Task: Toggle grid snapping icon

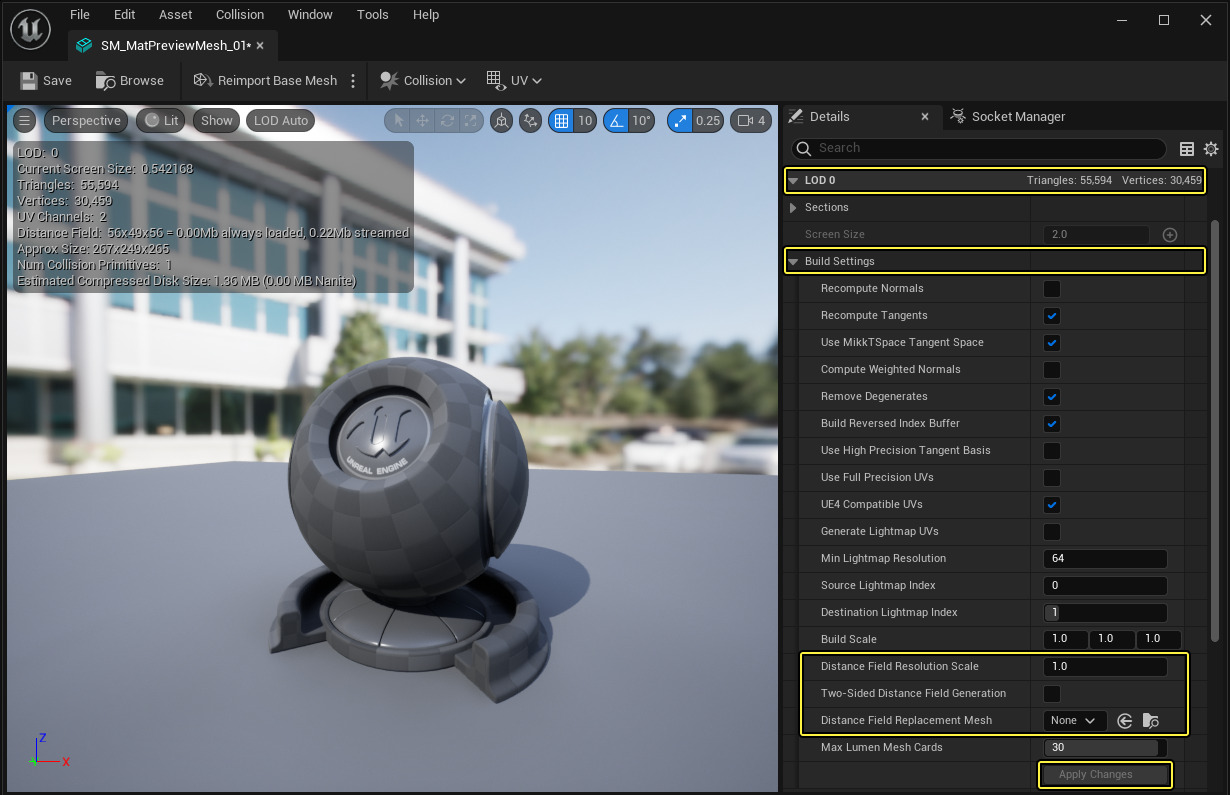Action: point(561,121)
